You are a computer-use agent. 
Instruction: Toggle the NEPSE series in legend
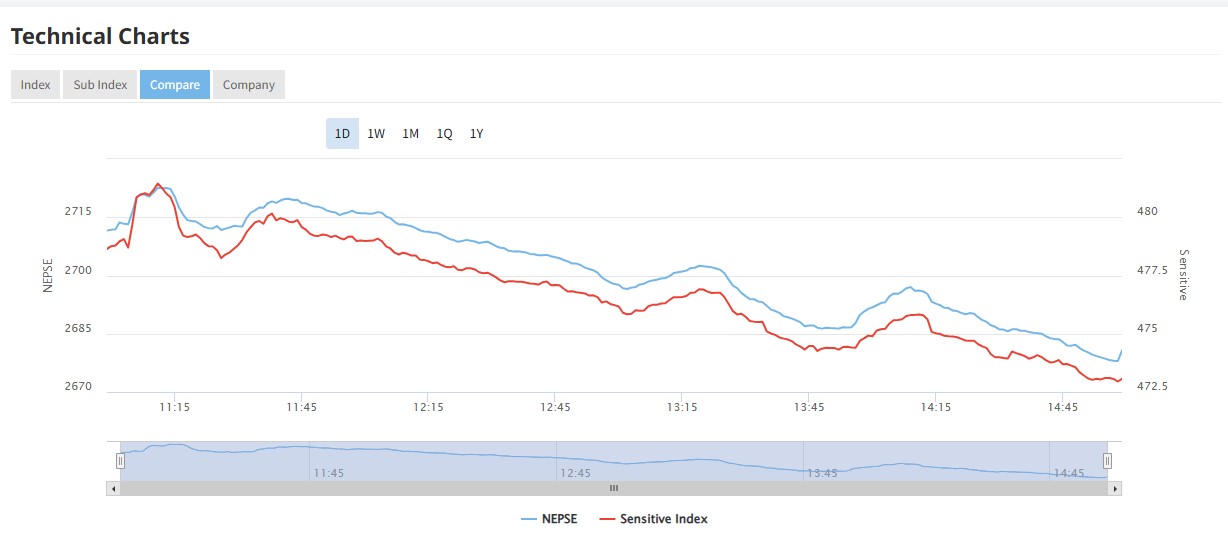click(x=549, y=519)
